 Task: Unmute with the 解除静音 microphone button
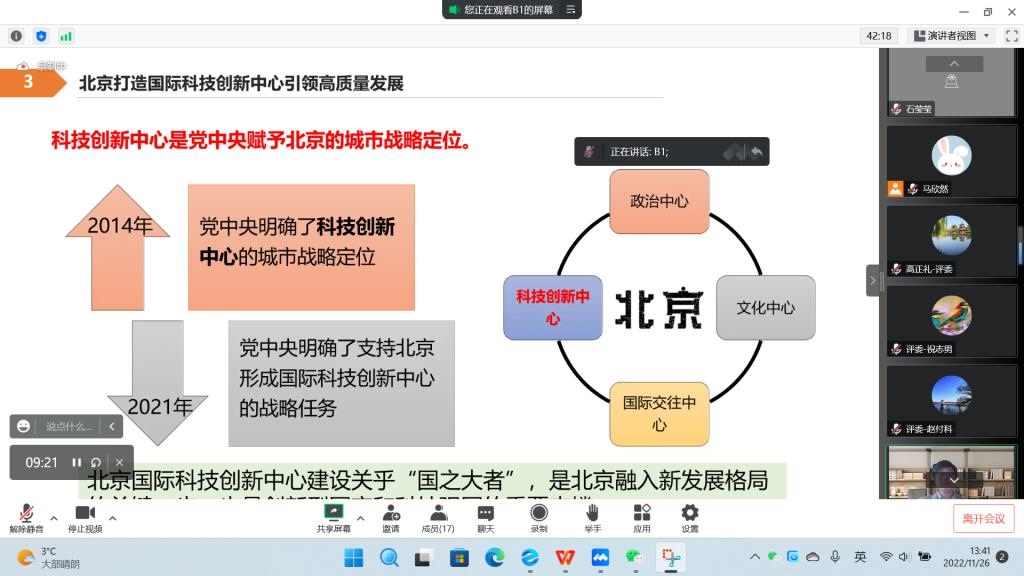click(x=26, y=519)
